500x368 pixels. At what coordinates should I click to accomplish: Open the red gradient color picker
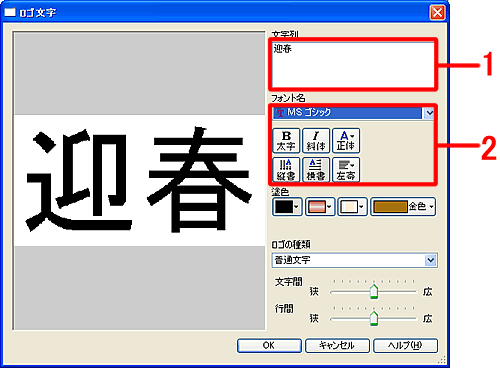(x=320, y=207)
